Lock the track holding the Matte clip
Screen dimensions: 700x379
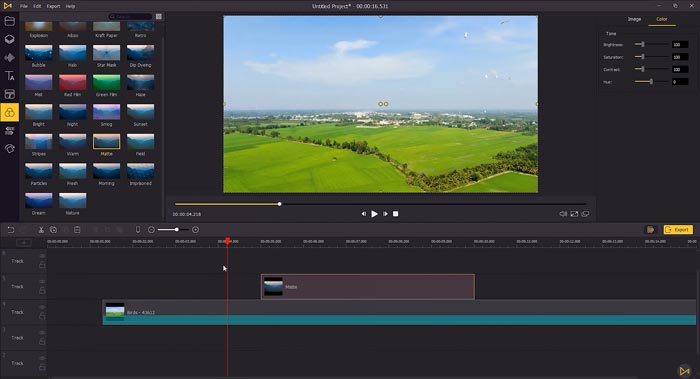pyautogui.click(x=42, y=290)
